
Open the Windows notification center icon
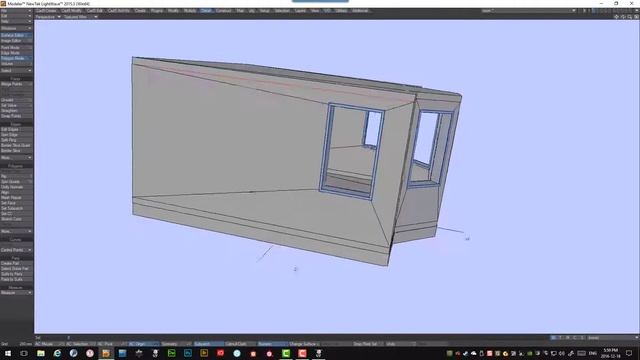(x=629, y=353)
